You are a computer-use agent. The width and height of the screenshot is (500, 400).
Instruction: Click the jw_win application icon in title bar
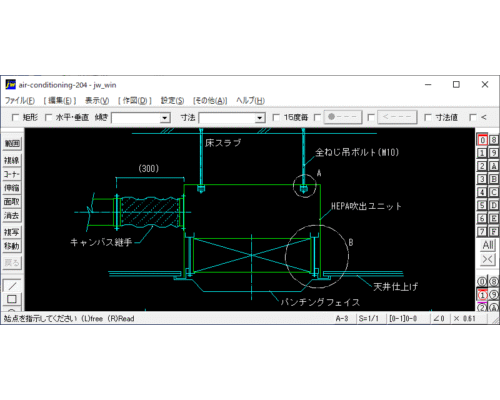11,85
